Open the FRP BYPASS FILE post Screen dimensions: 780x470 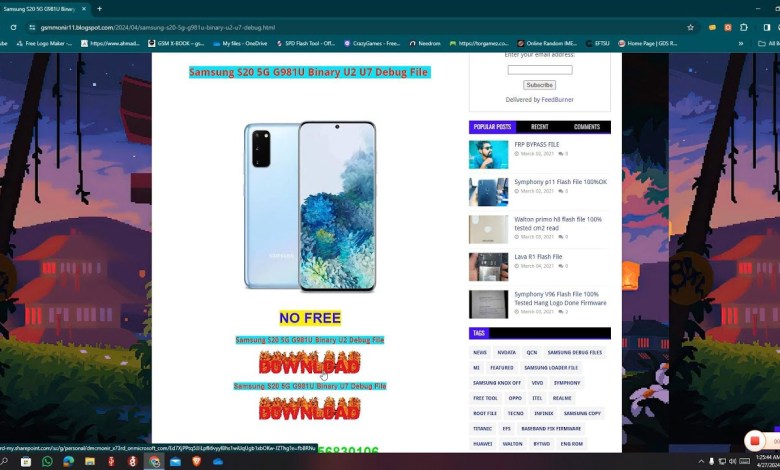[x=537, y=144]
